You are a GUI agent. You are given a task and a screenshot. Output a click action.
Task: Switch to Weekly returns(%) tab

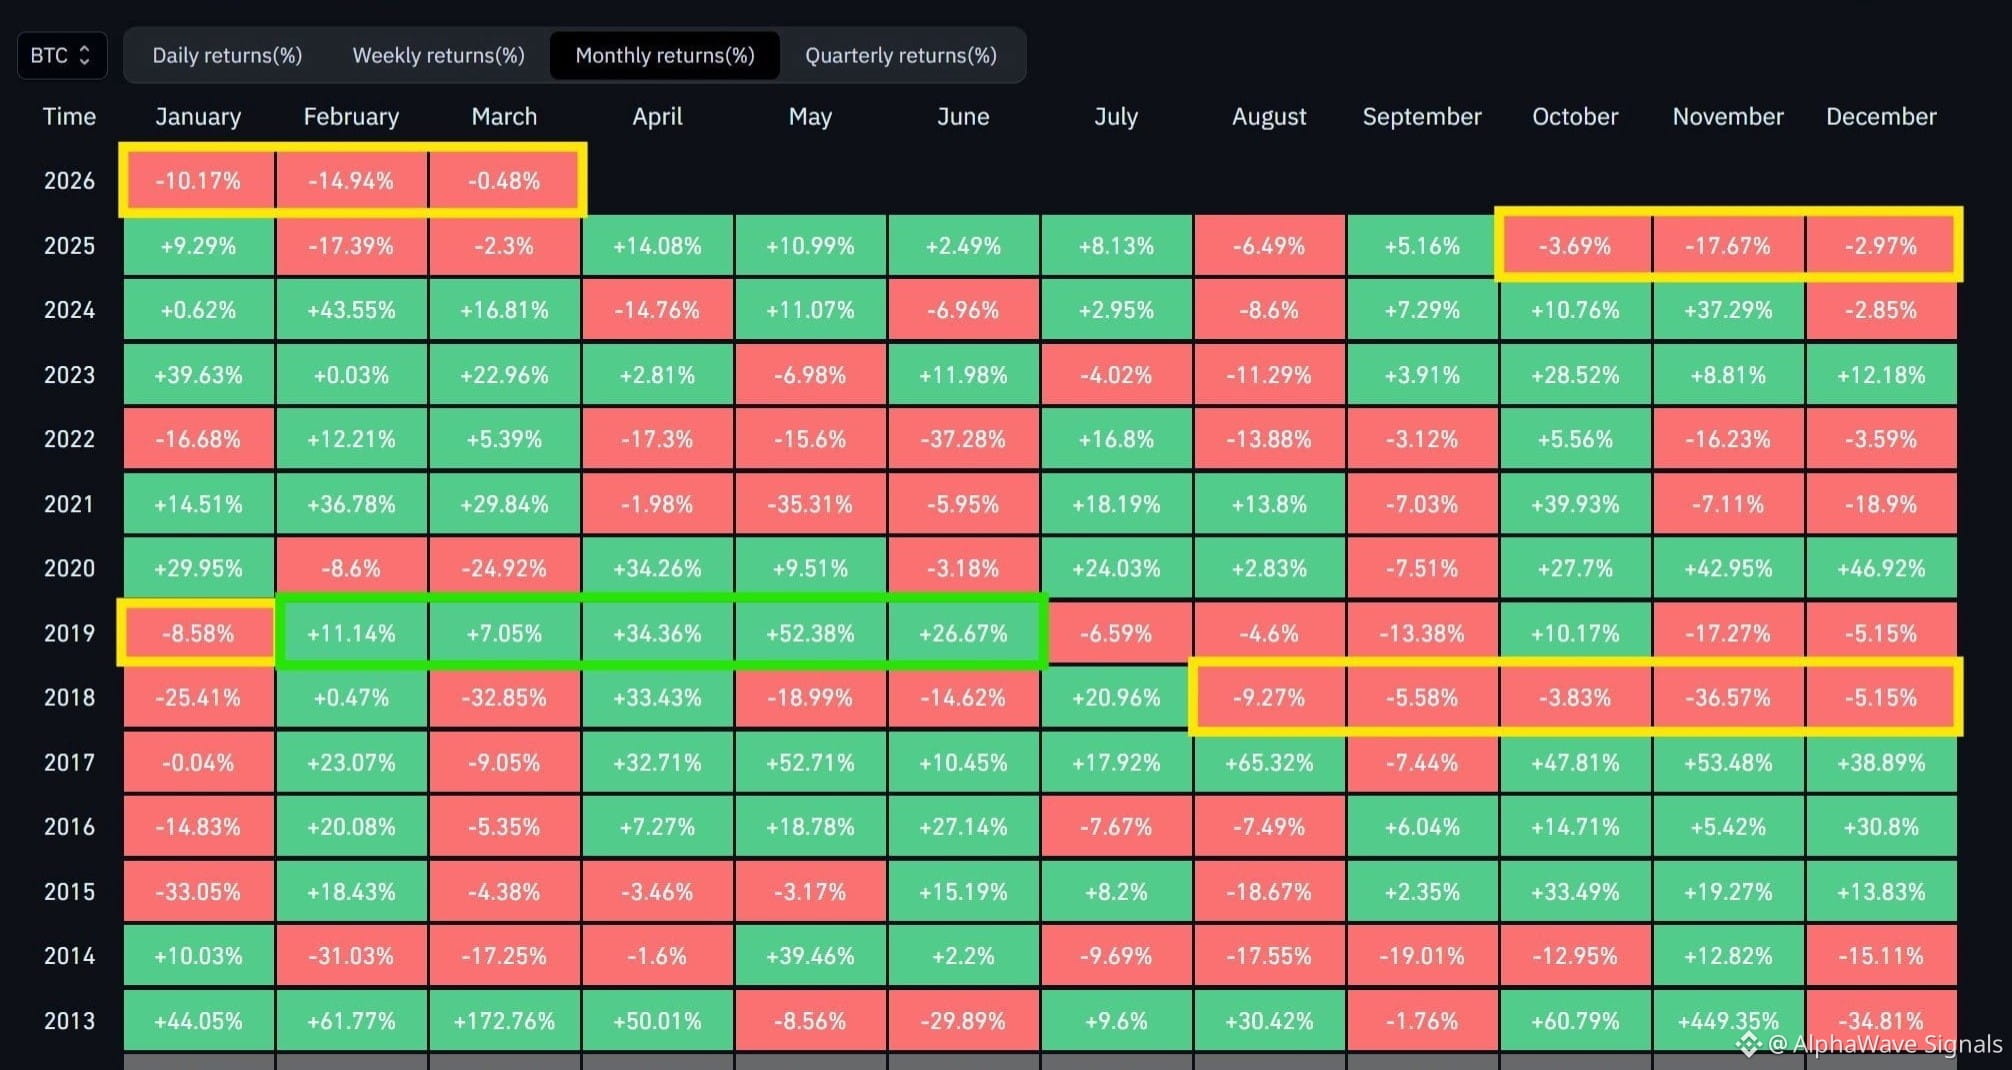(x=438, y=55)
